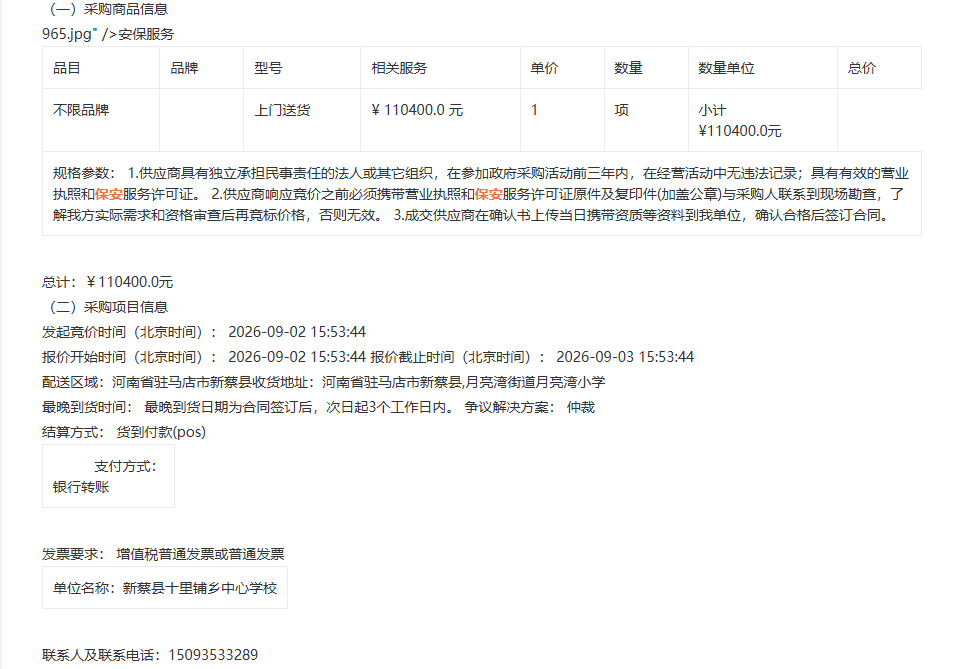Click the 规格参数 specification text block
Viewport: 960px width, 669px height.
pyautogui.click(x=482, y=194)
